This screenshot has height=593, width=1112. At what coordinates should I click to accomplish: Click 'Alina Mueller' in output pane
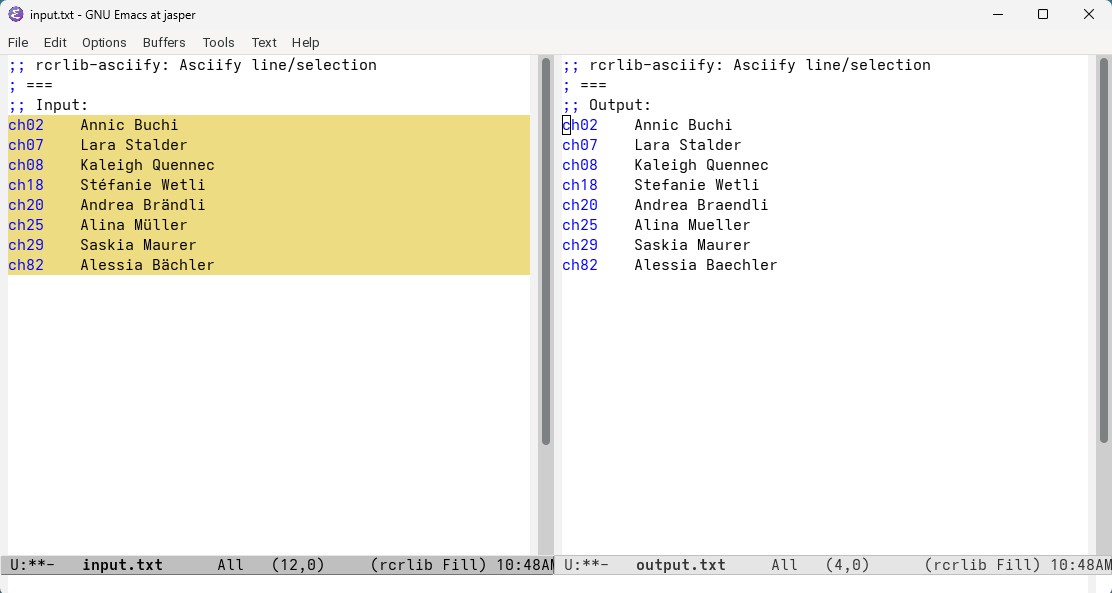point(692,225)
